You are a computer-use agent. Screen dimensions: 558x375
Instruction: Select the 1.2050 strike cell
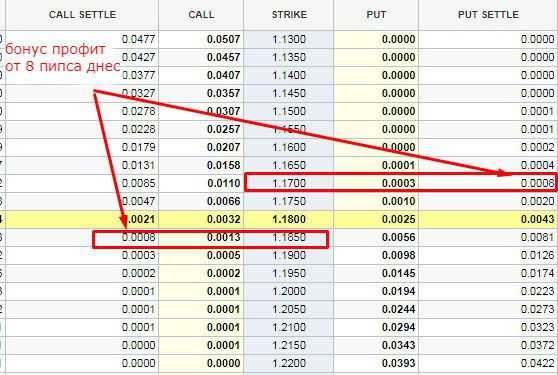[289, 309]
